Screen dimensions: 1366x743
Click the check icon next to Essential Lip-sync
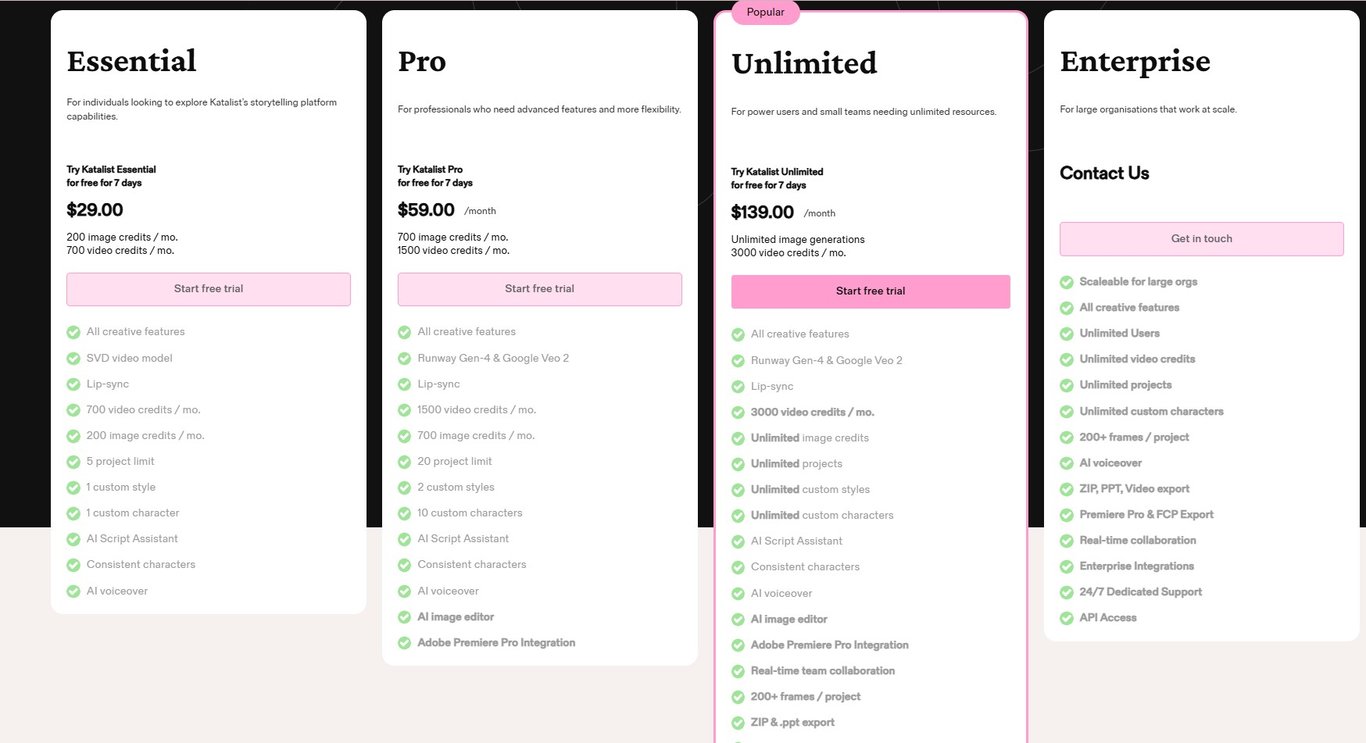click(73, 384)
